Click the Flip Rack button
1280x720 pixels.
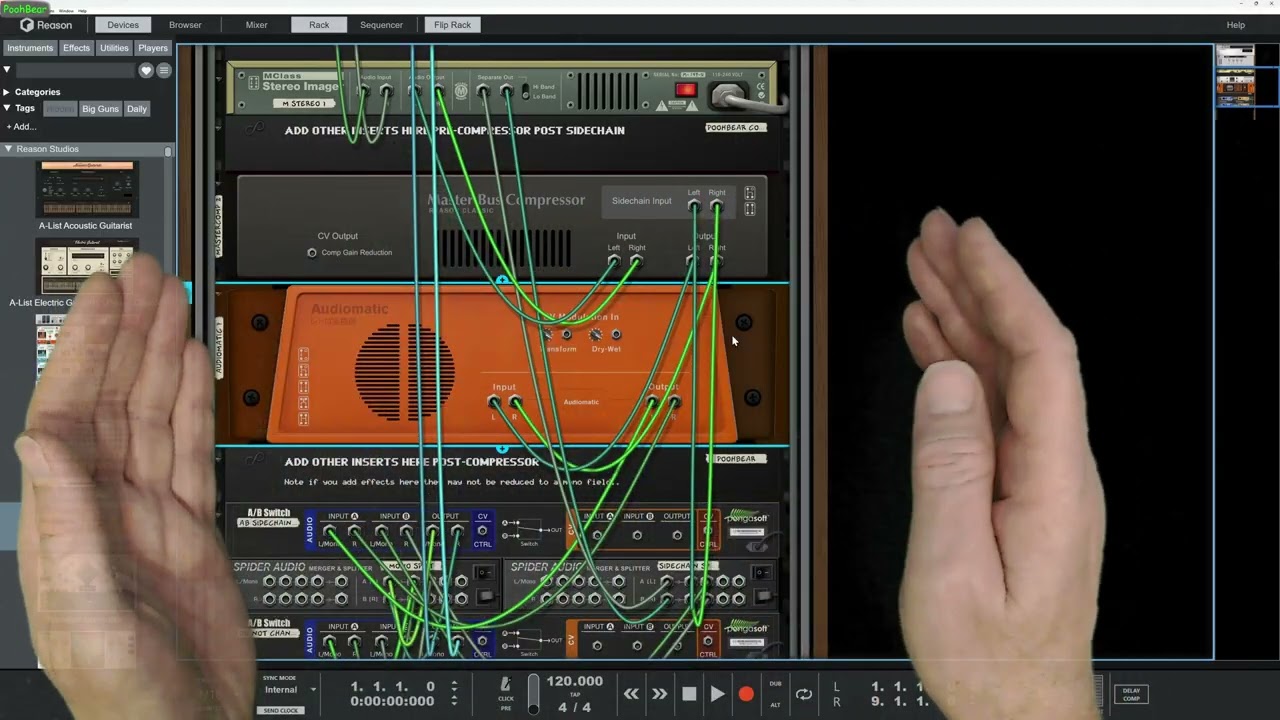coord(452,25)
